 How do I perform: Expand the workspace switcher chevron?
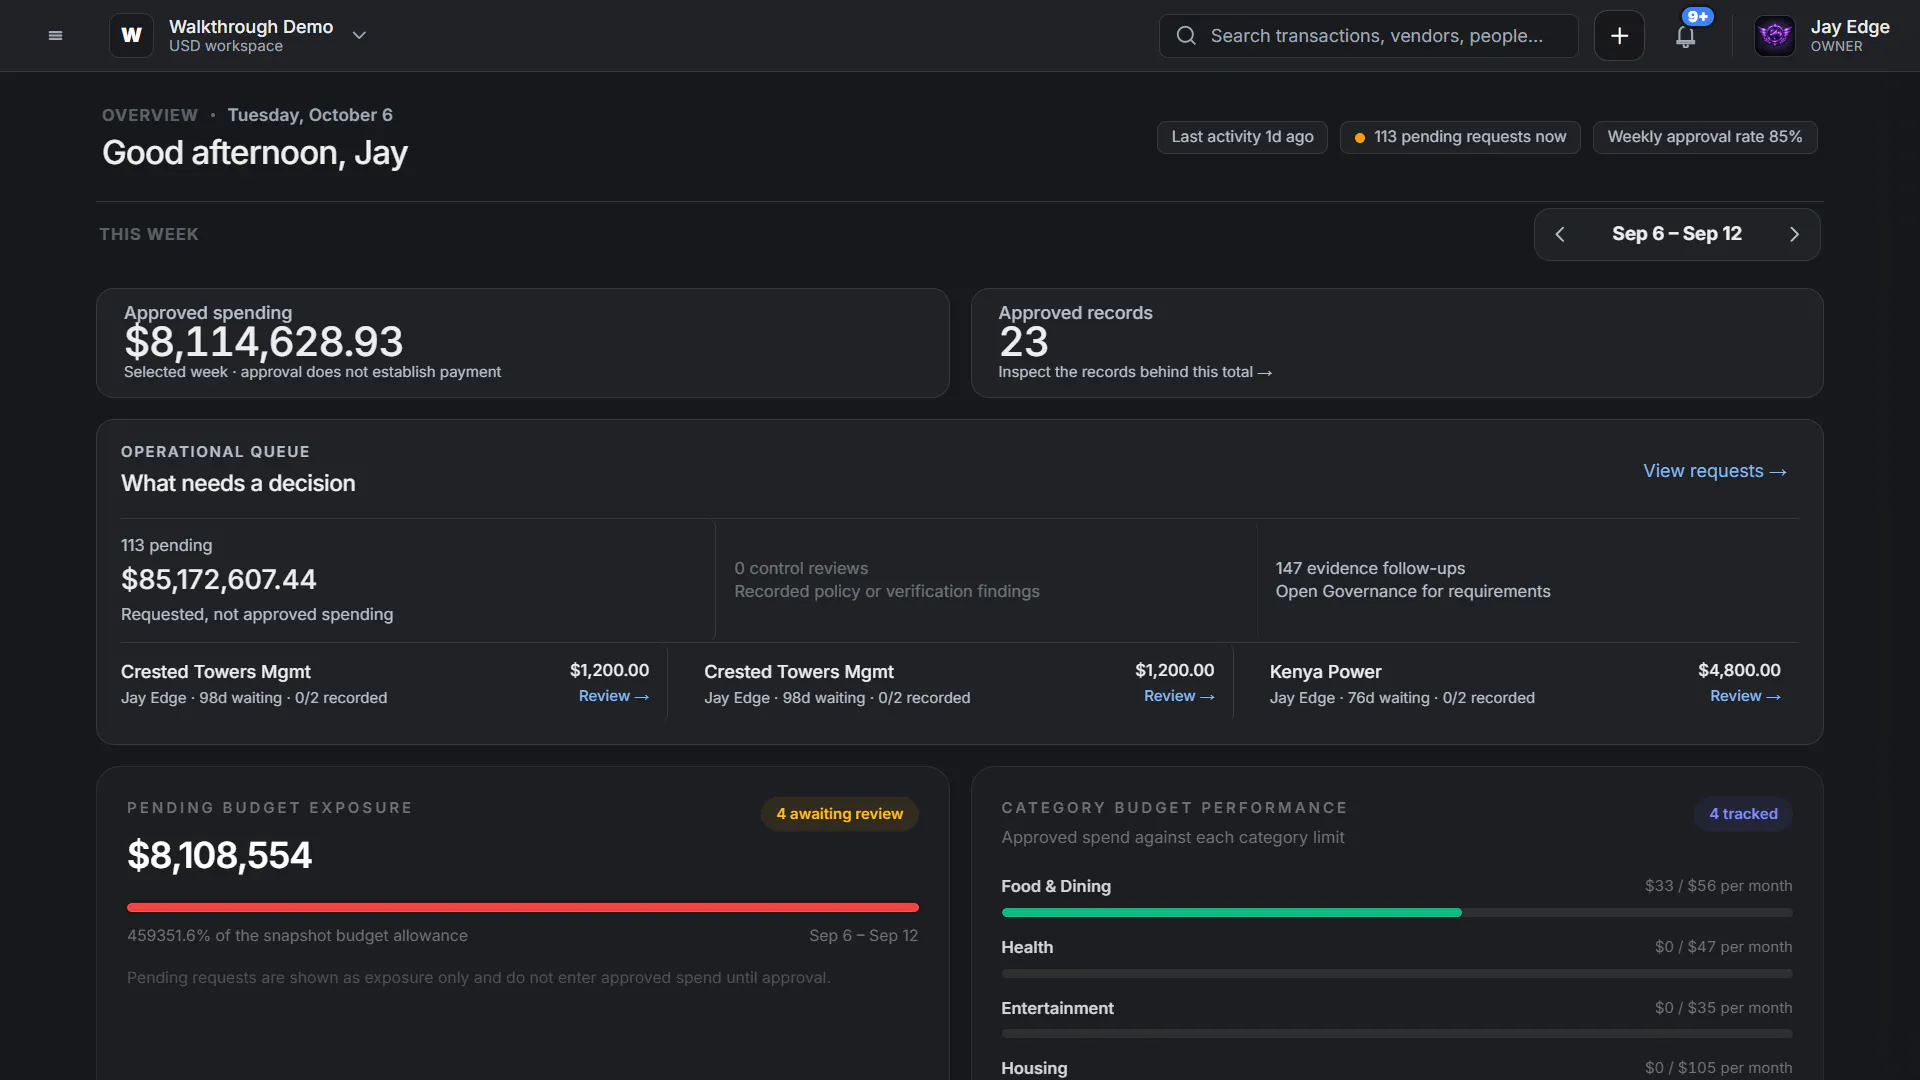click(359, 36)
